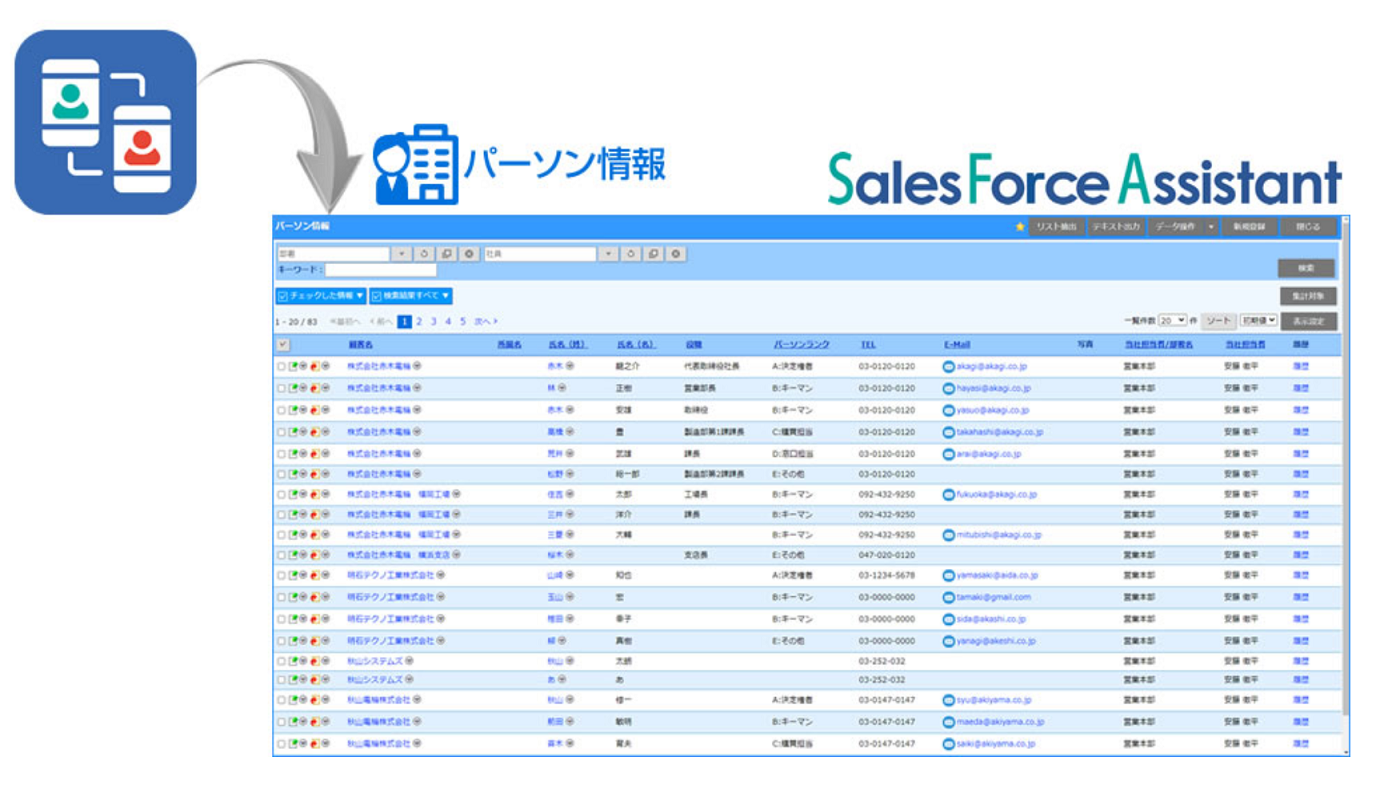Click the copy icon beside the 社員 field

653,254
